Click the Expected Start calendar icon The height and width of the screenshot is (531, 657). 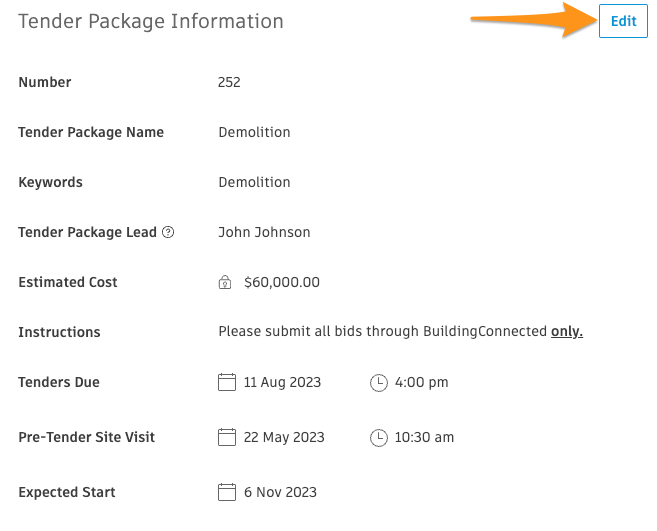pos(227,492)
